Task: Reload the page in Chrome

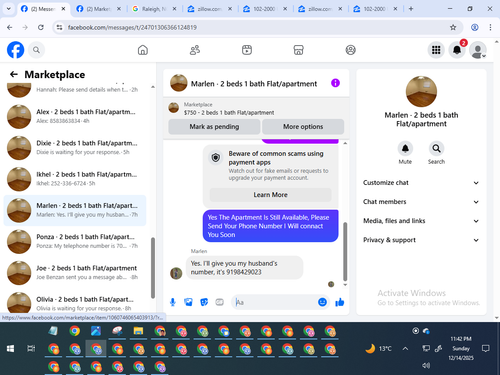Action: click(x=41, y=27)
